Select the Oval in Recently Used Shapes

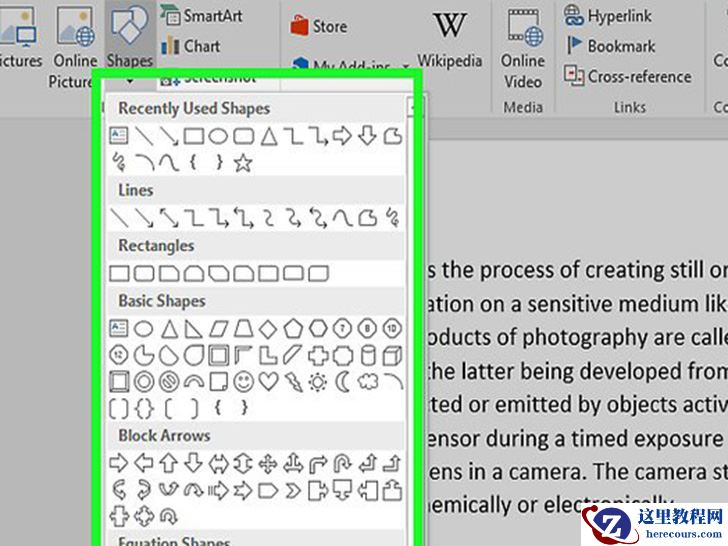(218, 136)
